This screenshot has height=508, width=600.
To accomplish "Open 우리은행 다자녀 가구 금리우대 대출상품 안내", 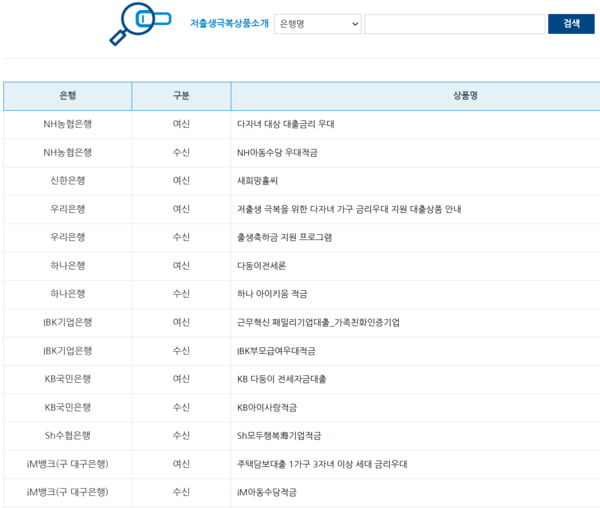I will [349, 209].
